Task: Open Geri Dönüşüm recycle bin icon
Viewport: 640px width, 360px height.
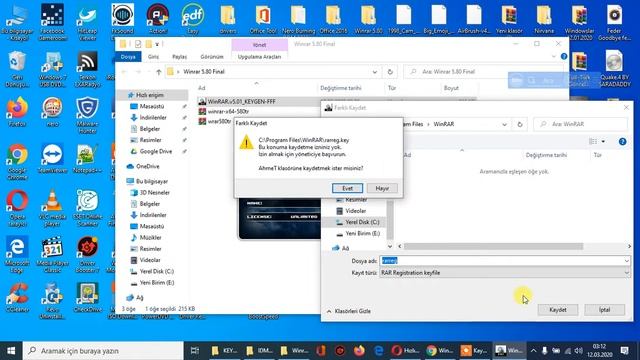Action: (x=17, y=69)
